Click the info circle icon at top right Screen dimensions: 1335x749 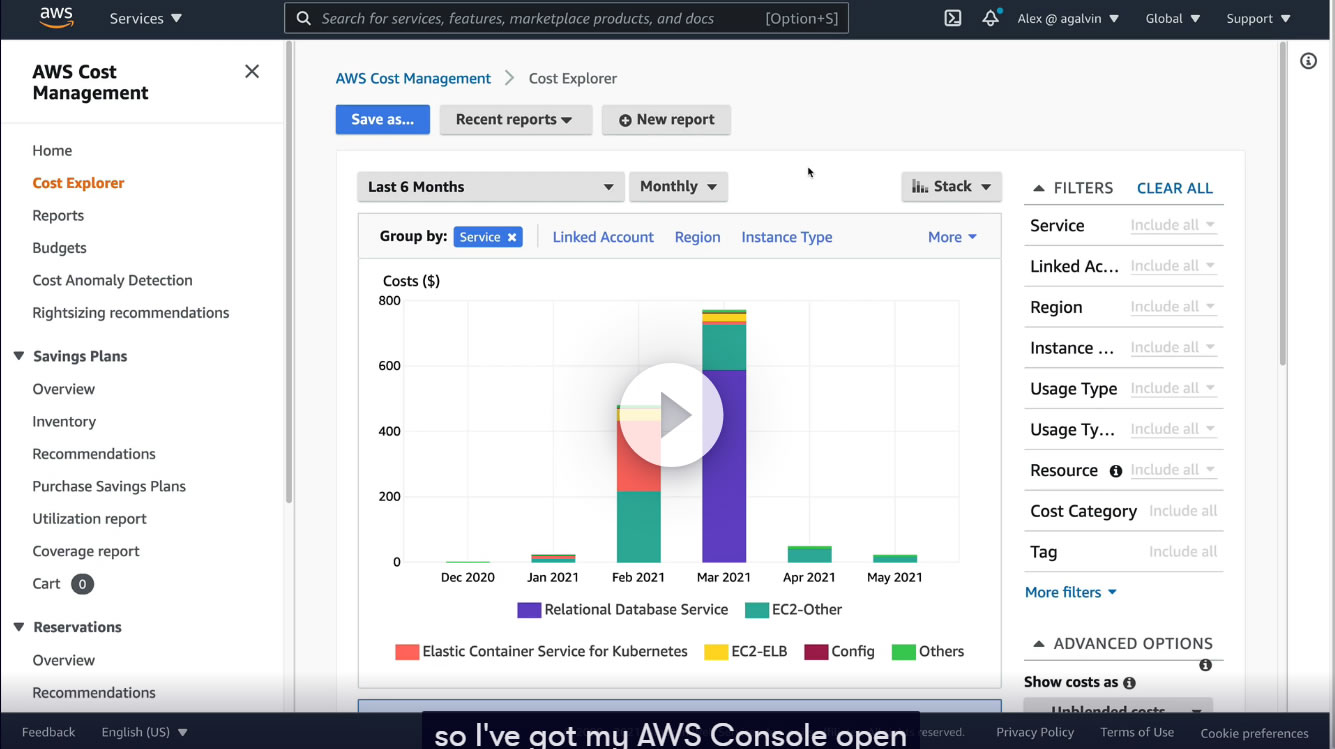(1308, 61)
